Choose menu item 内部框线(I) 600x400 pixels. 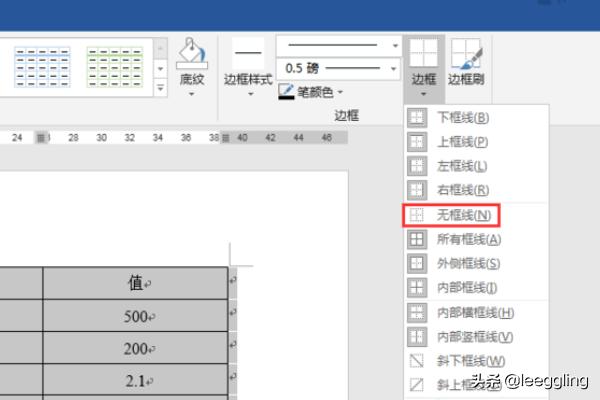[477, 287]
